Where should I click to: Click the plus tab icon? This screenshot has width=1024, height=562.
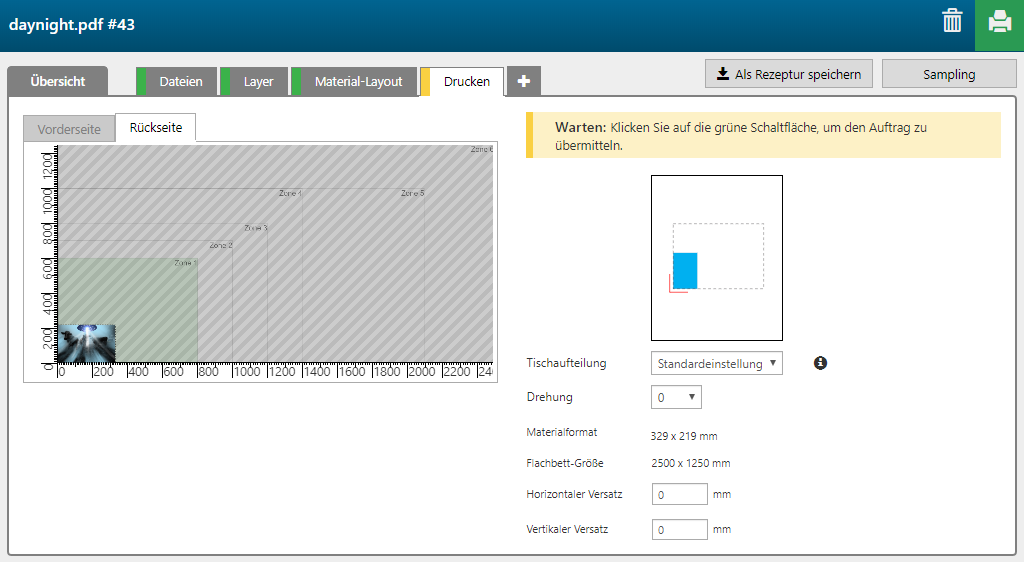coord(523,82)
